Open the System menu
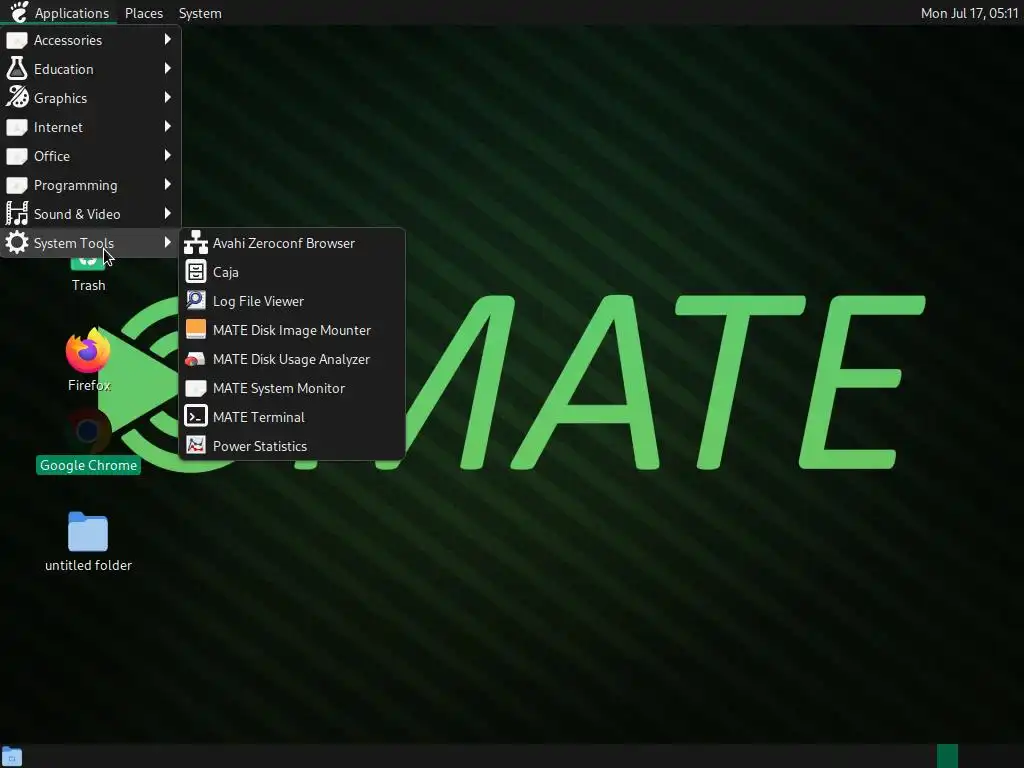The width and height of the screenshot is (1024, 768). [x=200, y=13]
